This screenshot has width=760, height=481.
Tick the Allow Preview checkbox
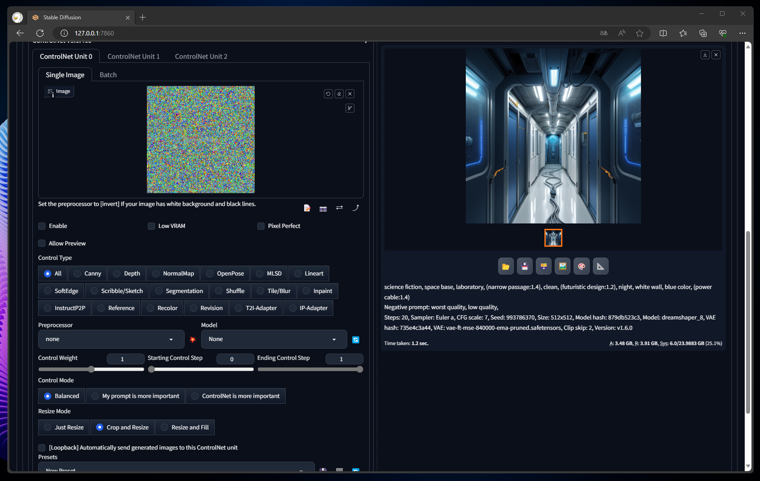click(42, 243)
